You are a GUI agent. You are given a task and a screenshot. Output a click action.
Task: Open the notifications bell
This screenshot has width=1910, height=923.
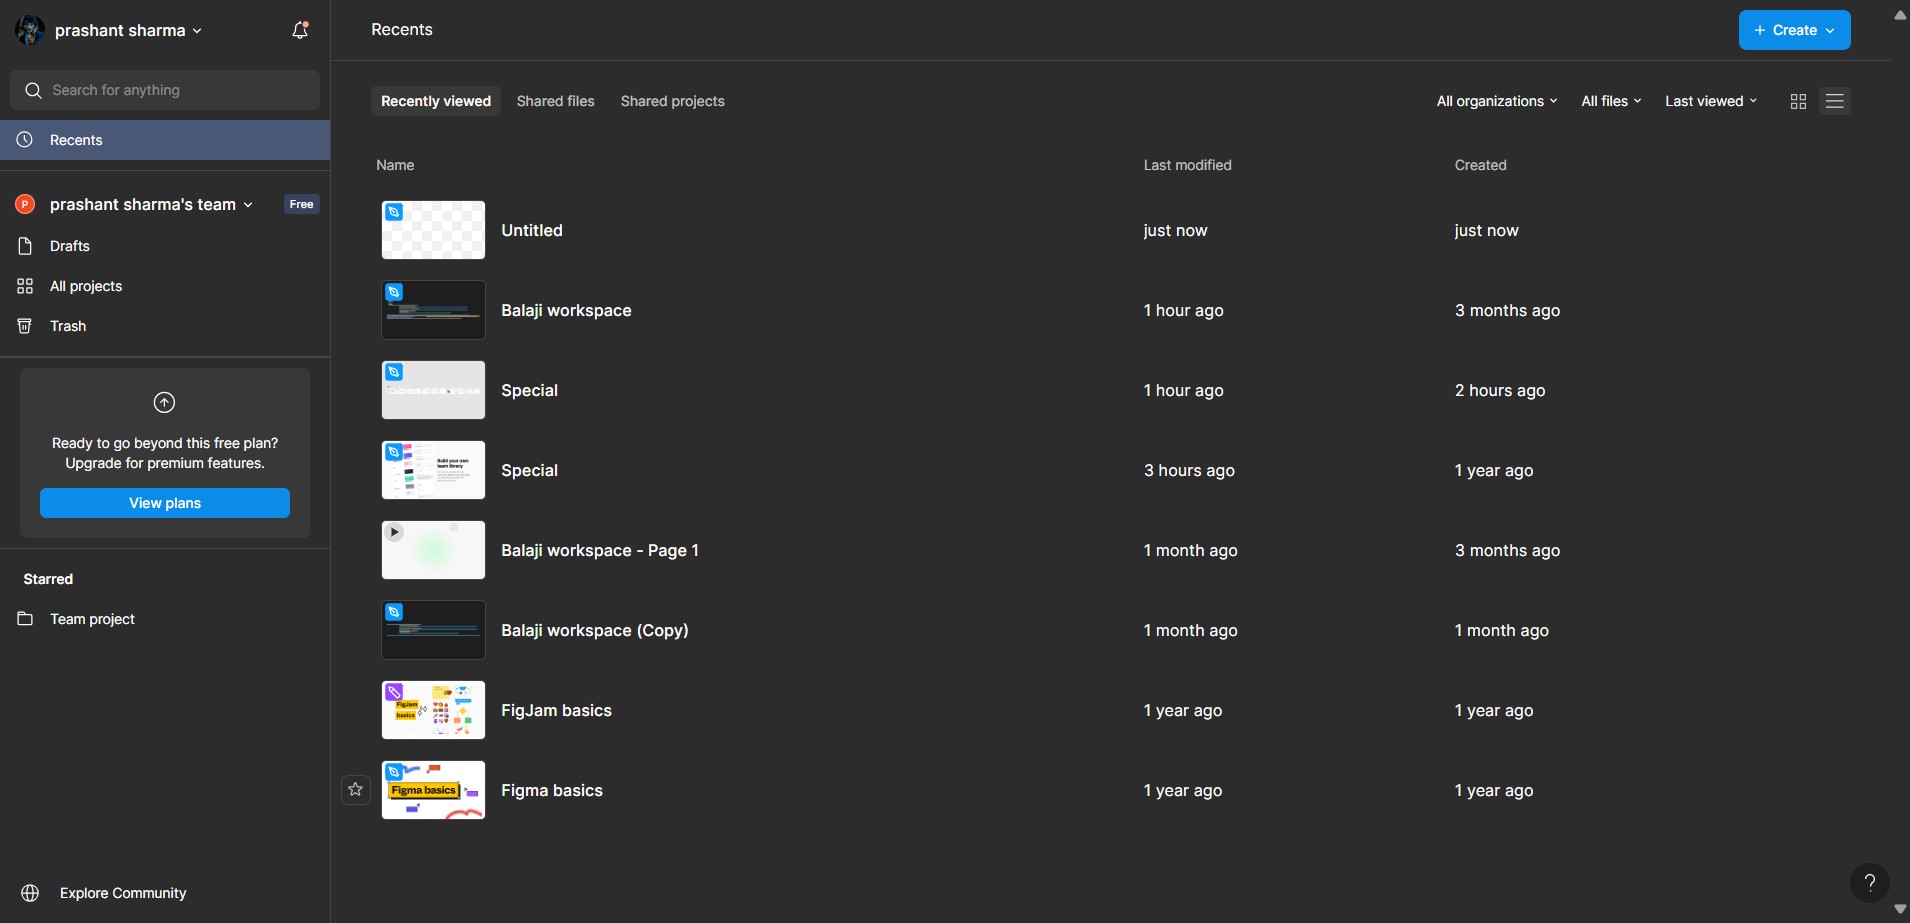[300, 30]
